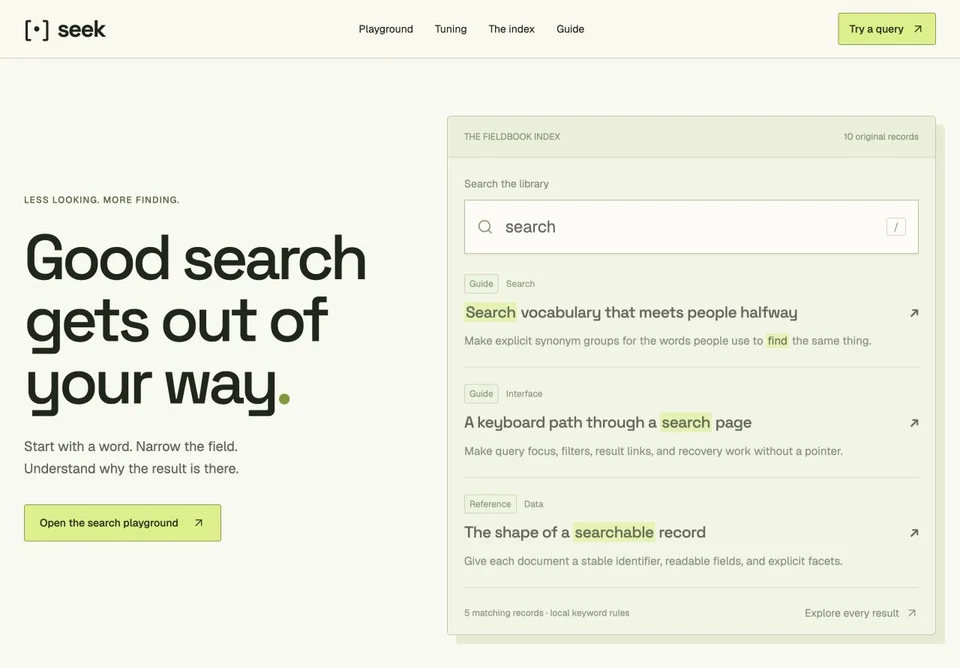Click arrow icon beside keyboard path result
The image size is (960, 668).
914,422
